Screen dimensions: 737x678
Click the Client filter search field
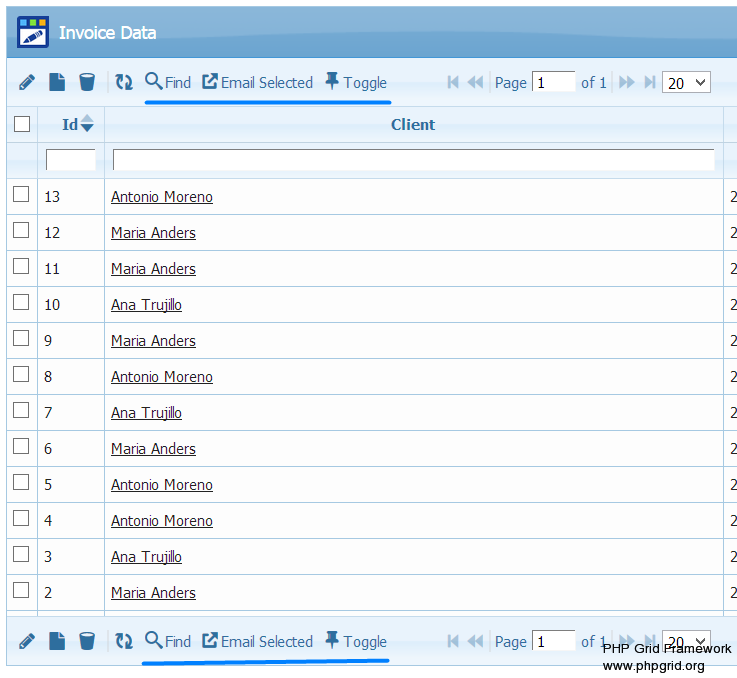[413, 160]
